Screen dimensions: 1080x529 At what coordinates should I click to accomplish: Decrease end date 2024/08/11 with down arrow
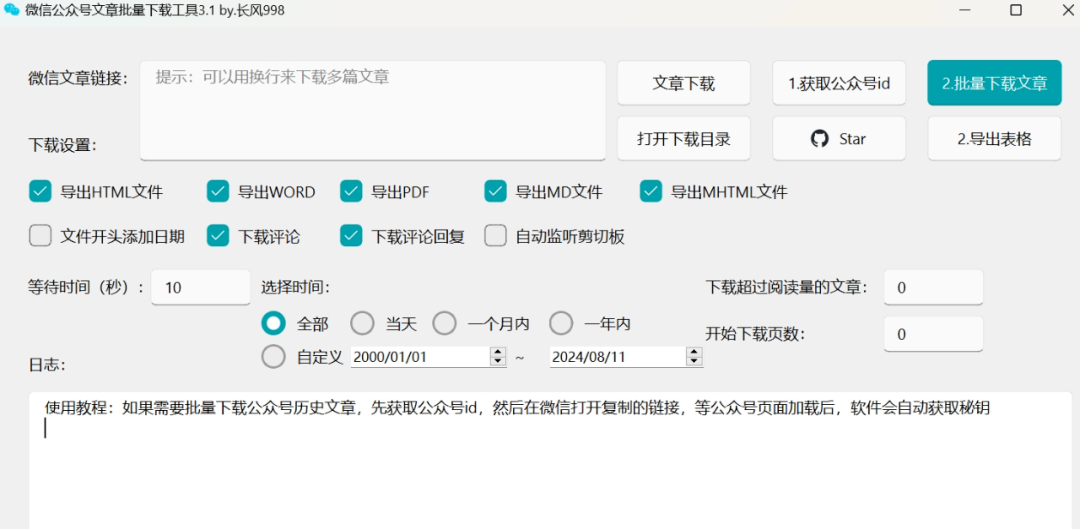coord(694,362)
